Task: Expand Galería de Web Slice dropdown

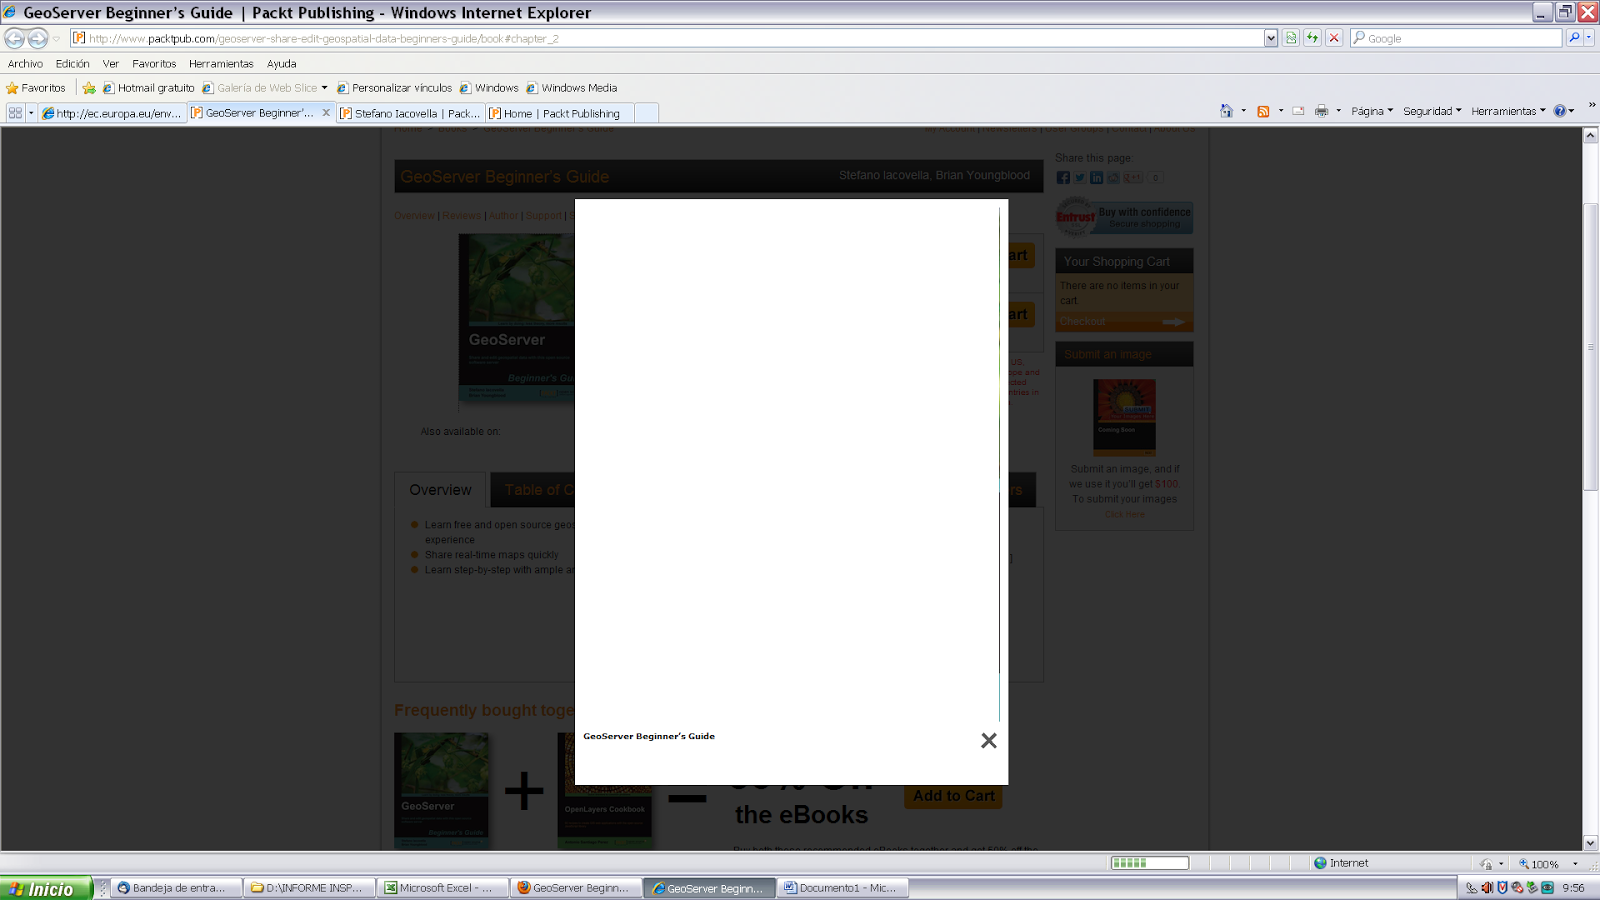Action: pos(324,88)
